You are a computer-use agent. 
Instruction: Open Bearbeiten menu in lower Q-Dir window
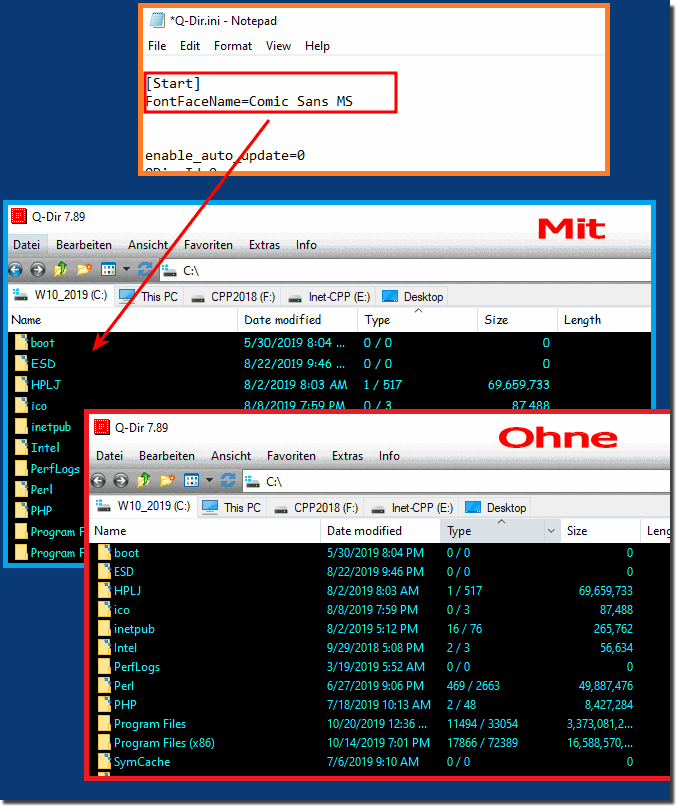(x=167, y=456)
